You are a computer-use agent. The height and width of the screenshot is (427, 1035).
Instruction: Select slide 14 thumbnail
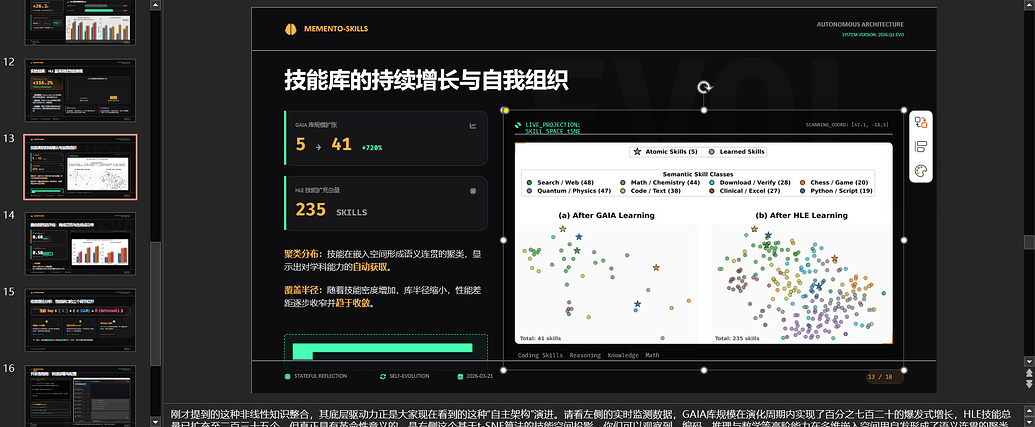click(x=81, y=244)
